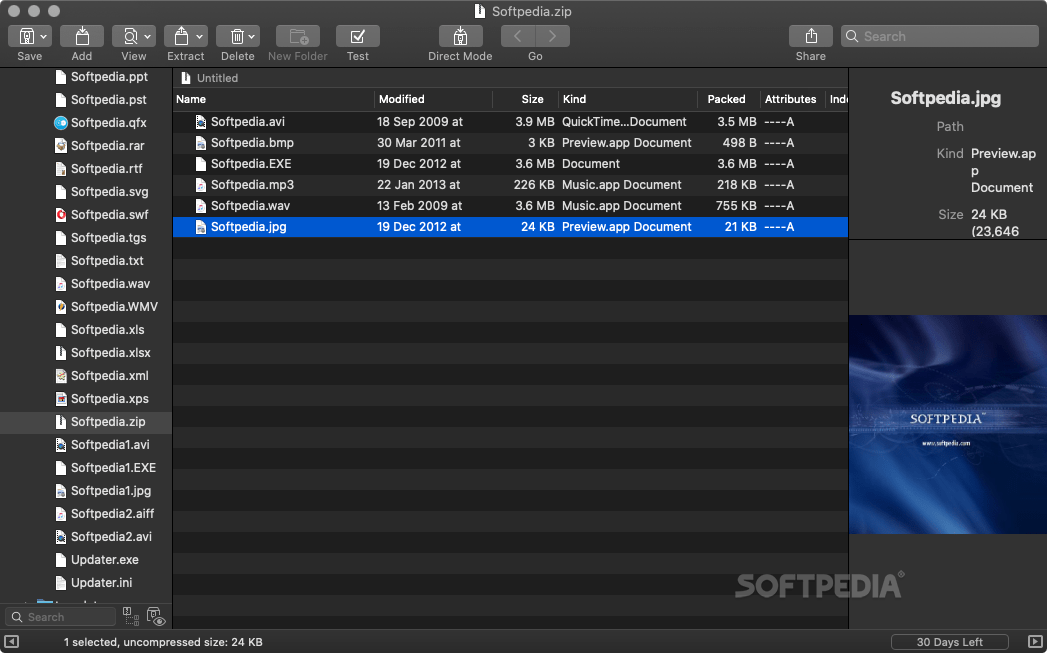Viewport: 1047px width, 653px height.
Task: Click the Softpedia2.aiff audio icon
Action: tap(61, 514)
